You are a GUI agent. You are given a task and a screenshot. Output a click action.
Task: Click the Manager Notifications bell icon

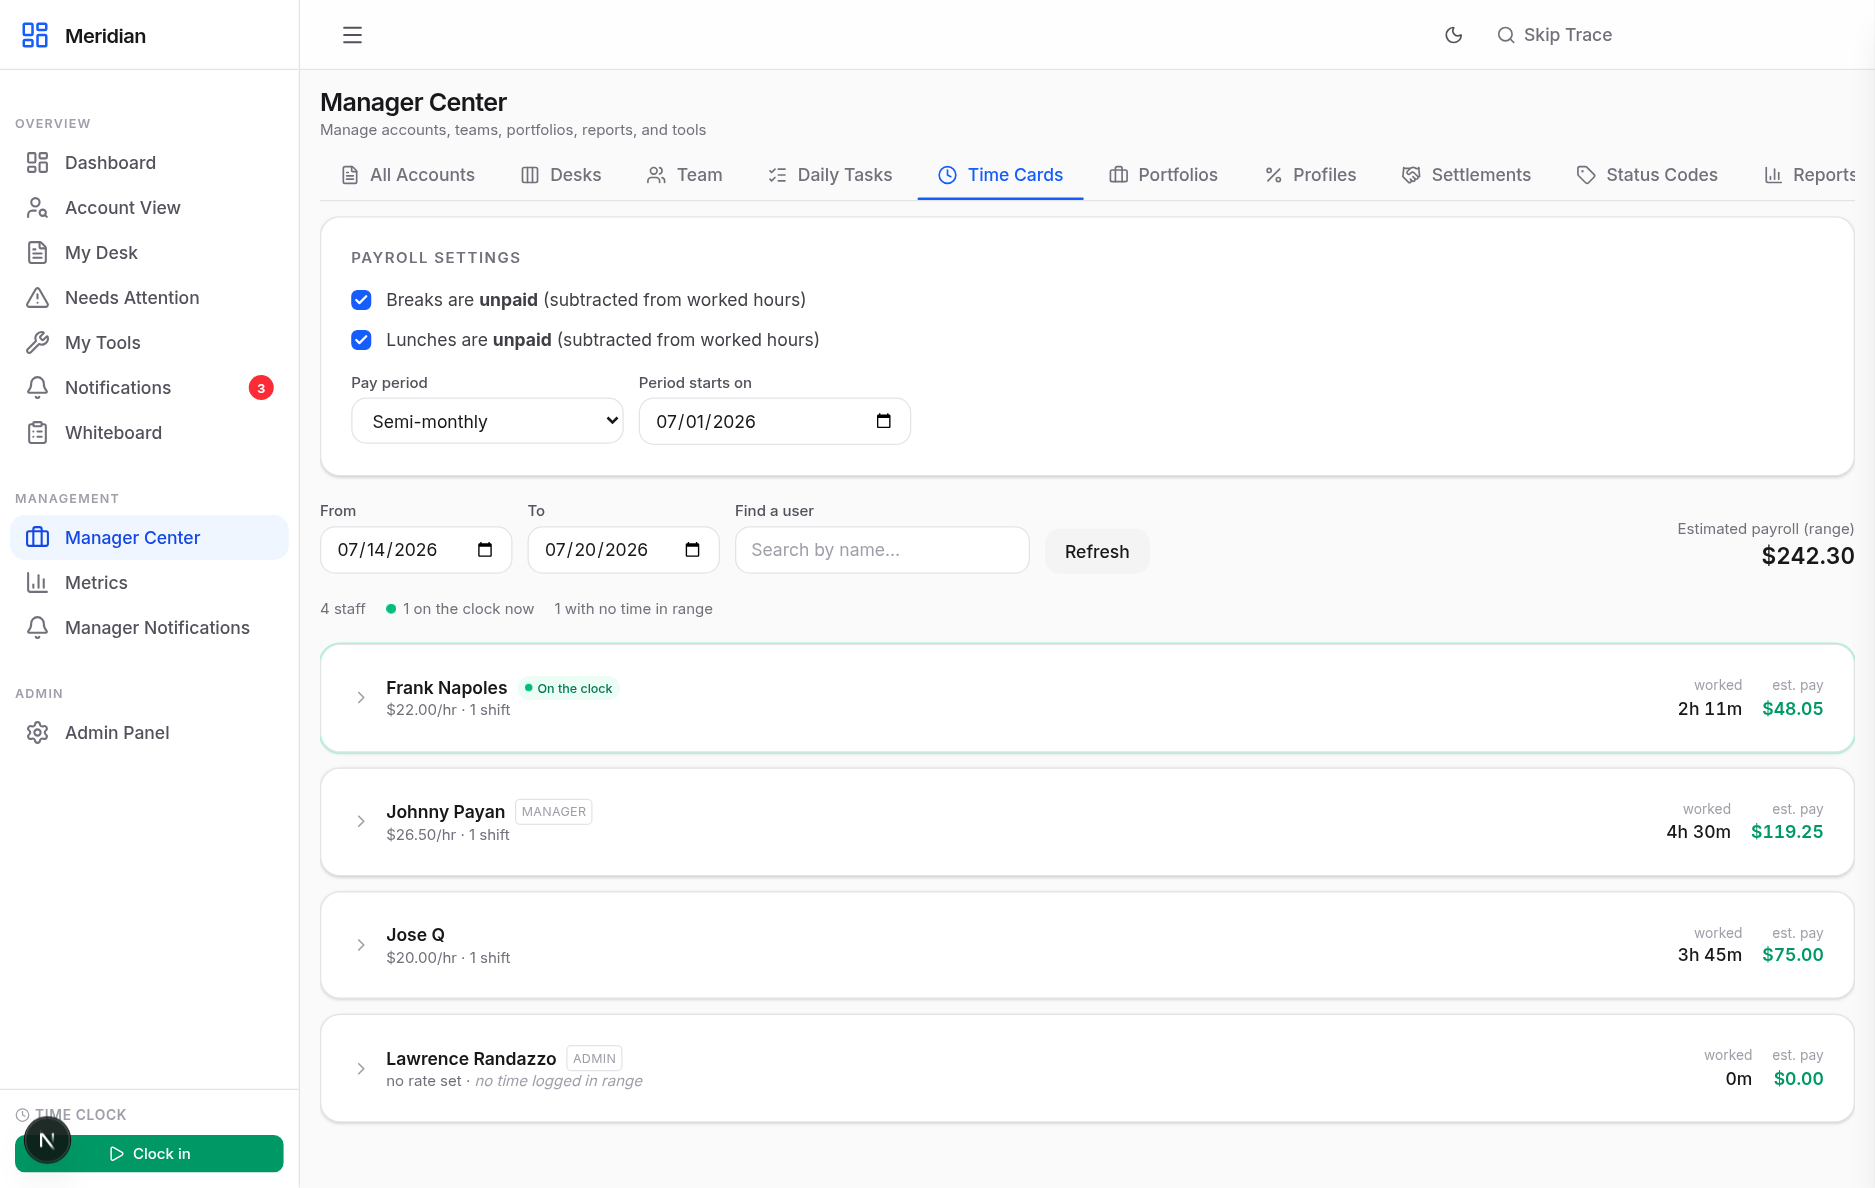point(37,628)
